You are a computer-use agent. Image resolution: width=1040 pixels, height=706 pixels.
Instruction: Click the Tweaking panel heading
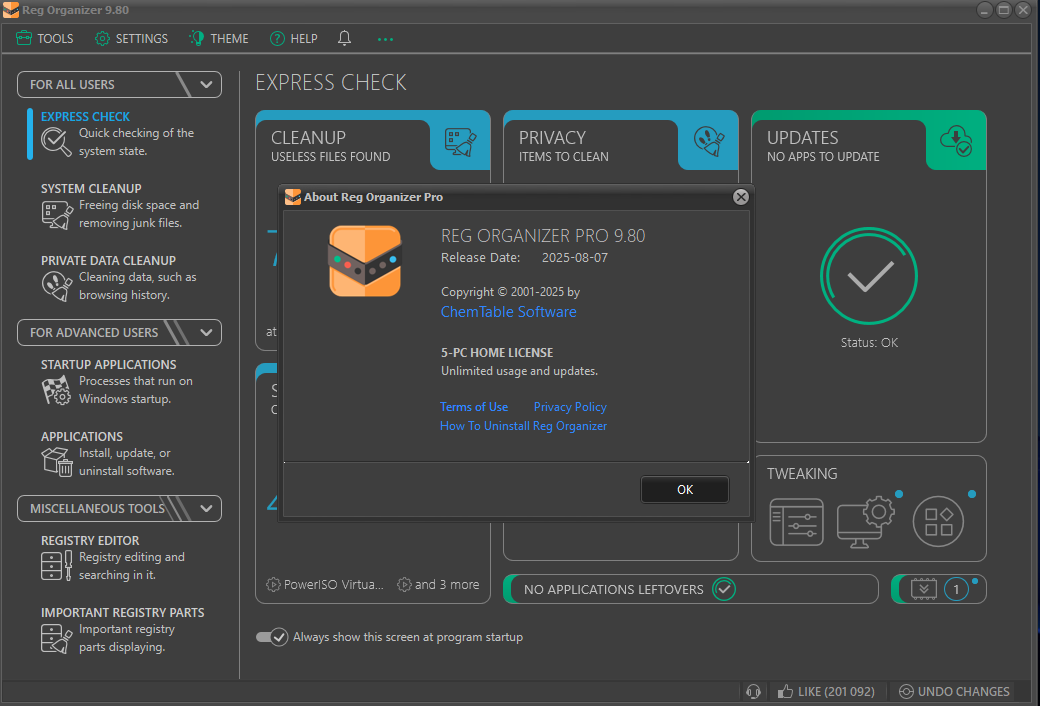[802, 474]
